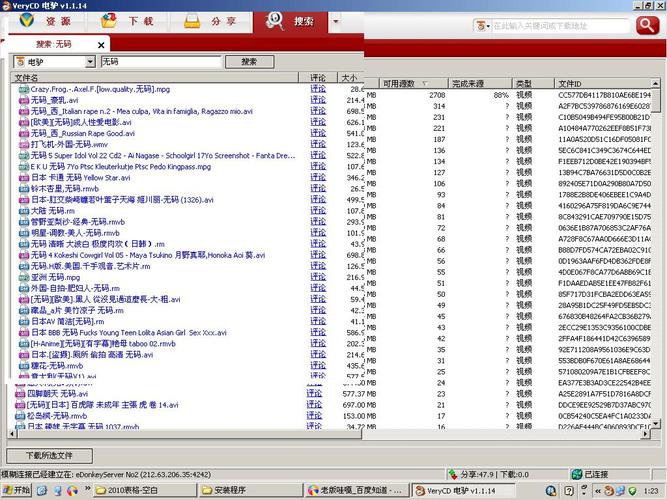Click the 1:23 taskbar clock
Screen dimensions: 667x500
[x=651, y=491]
